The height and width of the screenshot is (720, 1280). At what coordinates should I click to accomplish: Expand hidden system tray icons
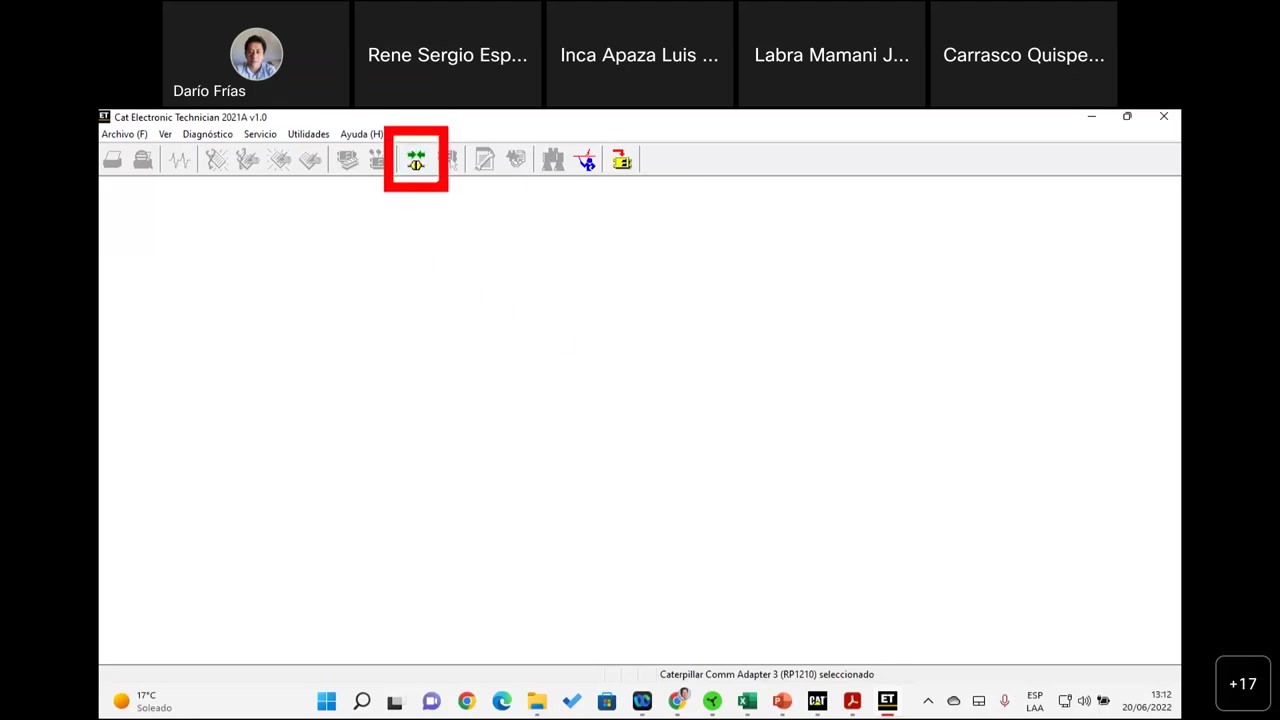pyautogui.click(x=928, y=701)
